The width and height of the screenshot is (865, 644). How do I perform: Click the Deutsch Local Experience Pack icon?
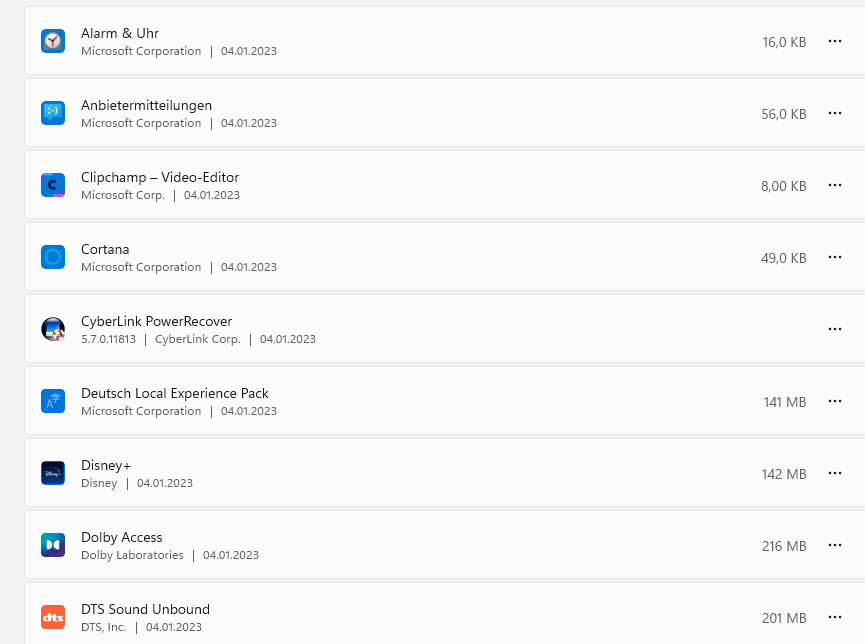click(x=53, y=401)
